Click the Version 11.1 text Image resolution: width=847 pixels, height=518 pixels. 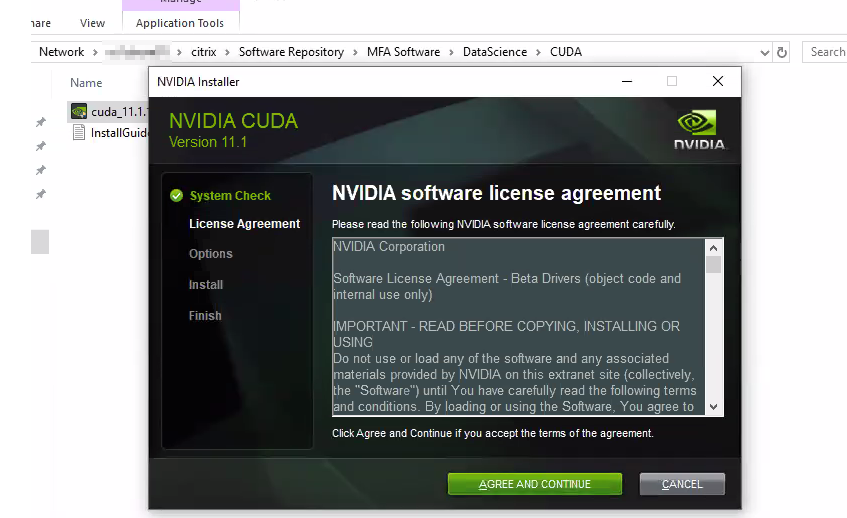coord(208,142)
